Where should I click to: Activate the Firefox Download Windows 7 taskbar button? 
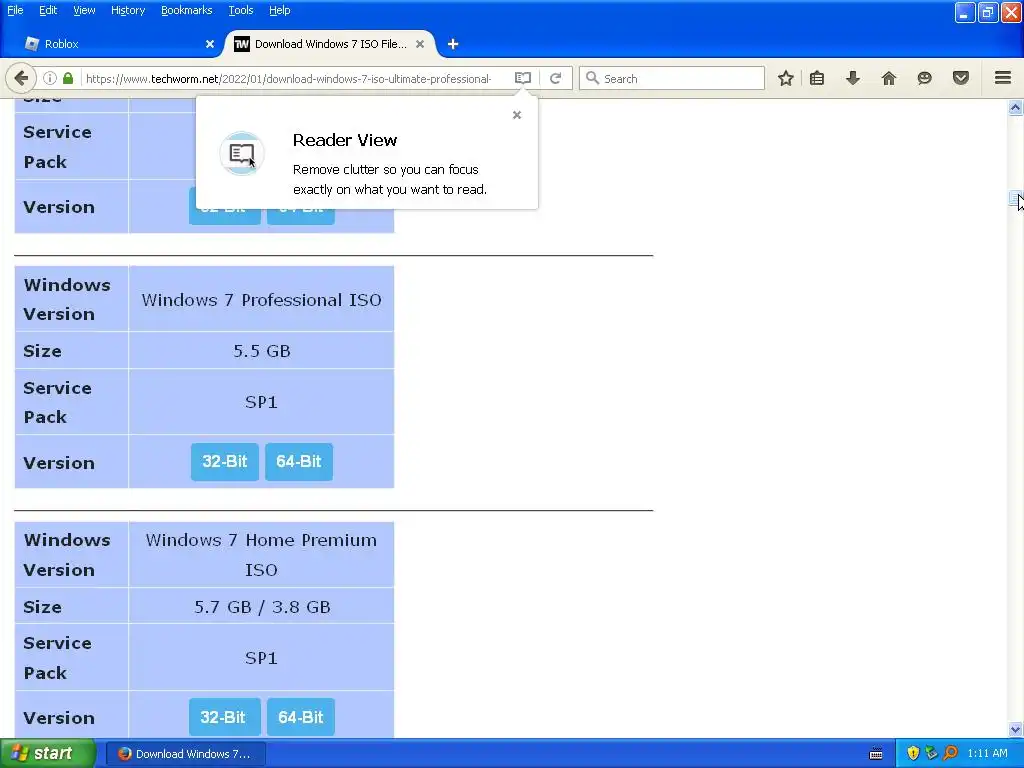click(185, 754)
